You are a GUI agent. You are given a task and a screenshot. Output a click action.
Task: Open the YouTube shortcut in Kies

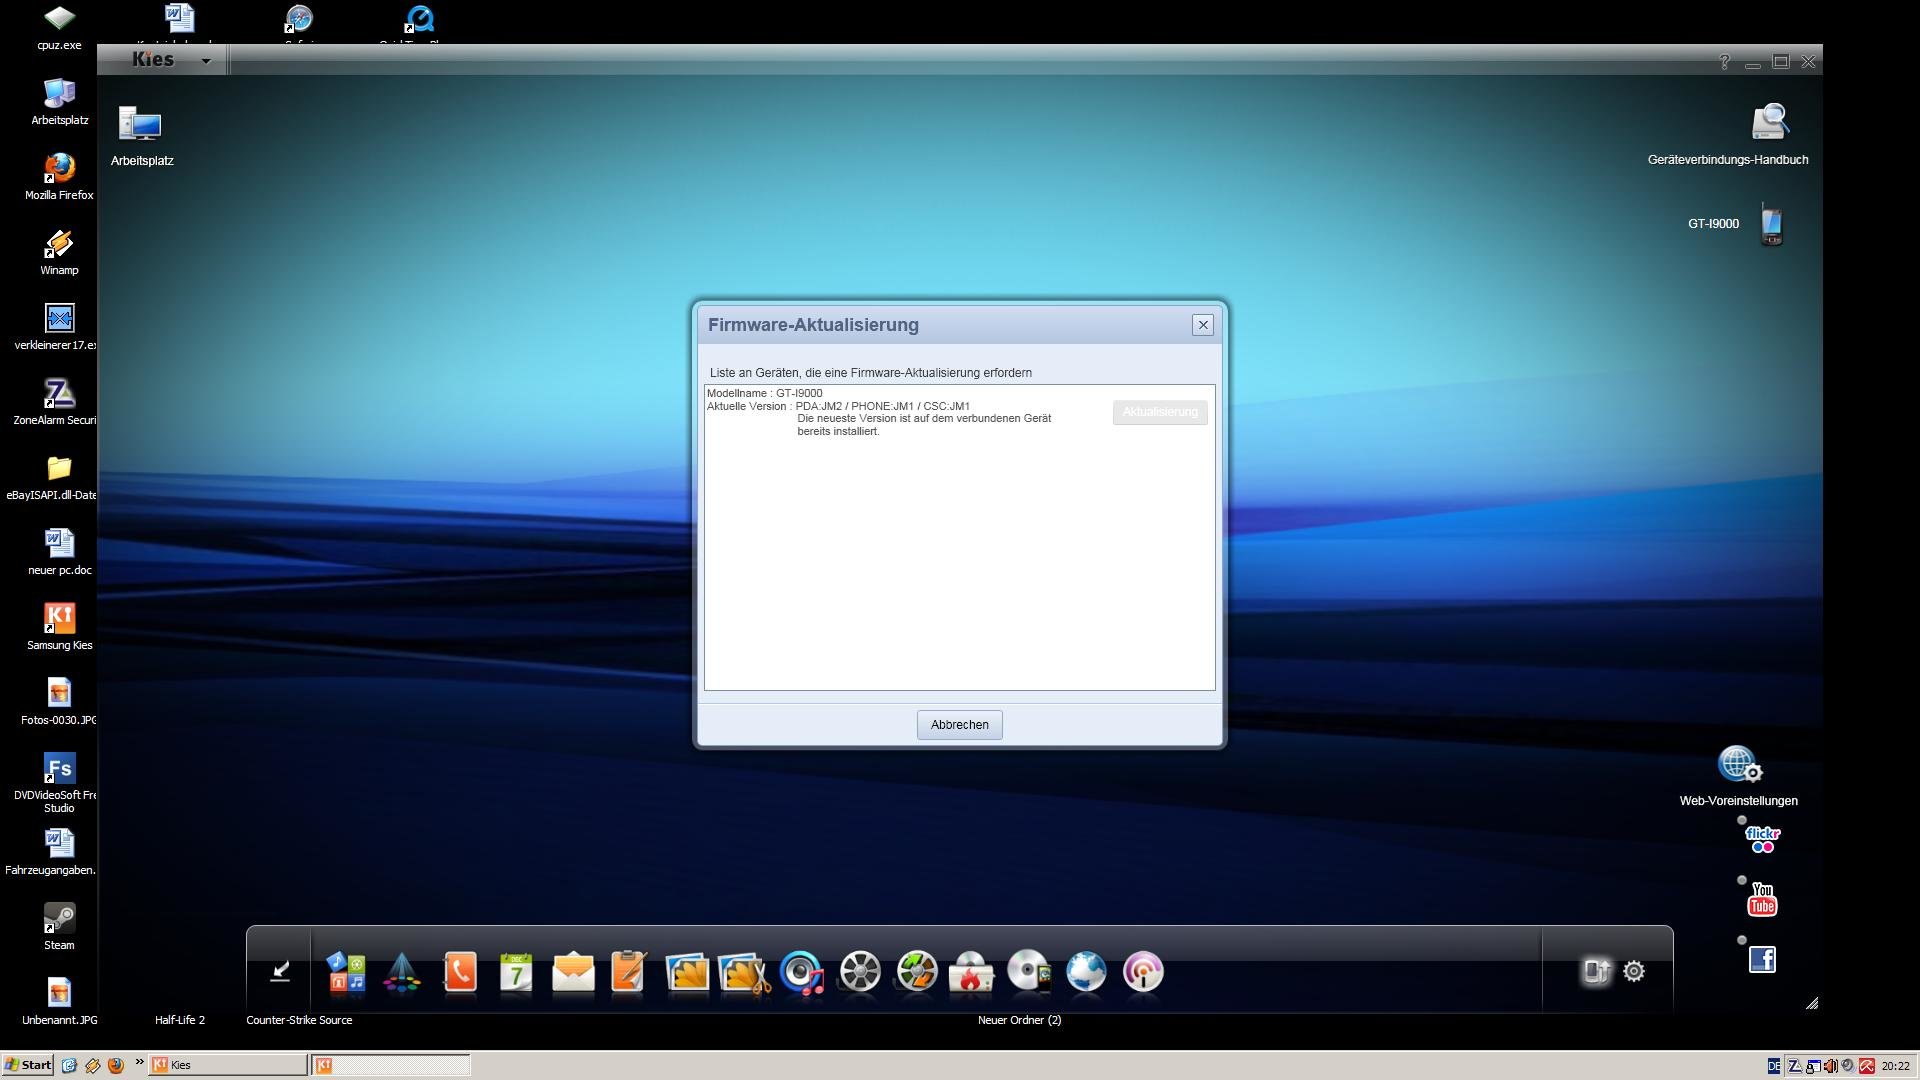coord(1762,899)
